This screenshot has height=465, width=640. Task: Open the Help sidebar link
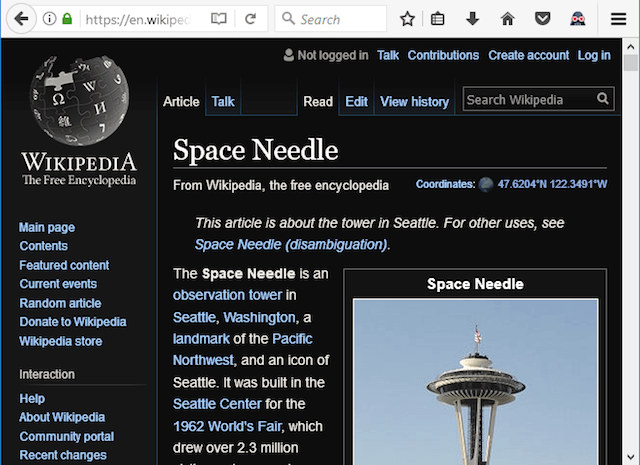coord(32,398)
